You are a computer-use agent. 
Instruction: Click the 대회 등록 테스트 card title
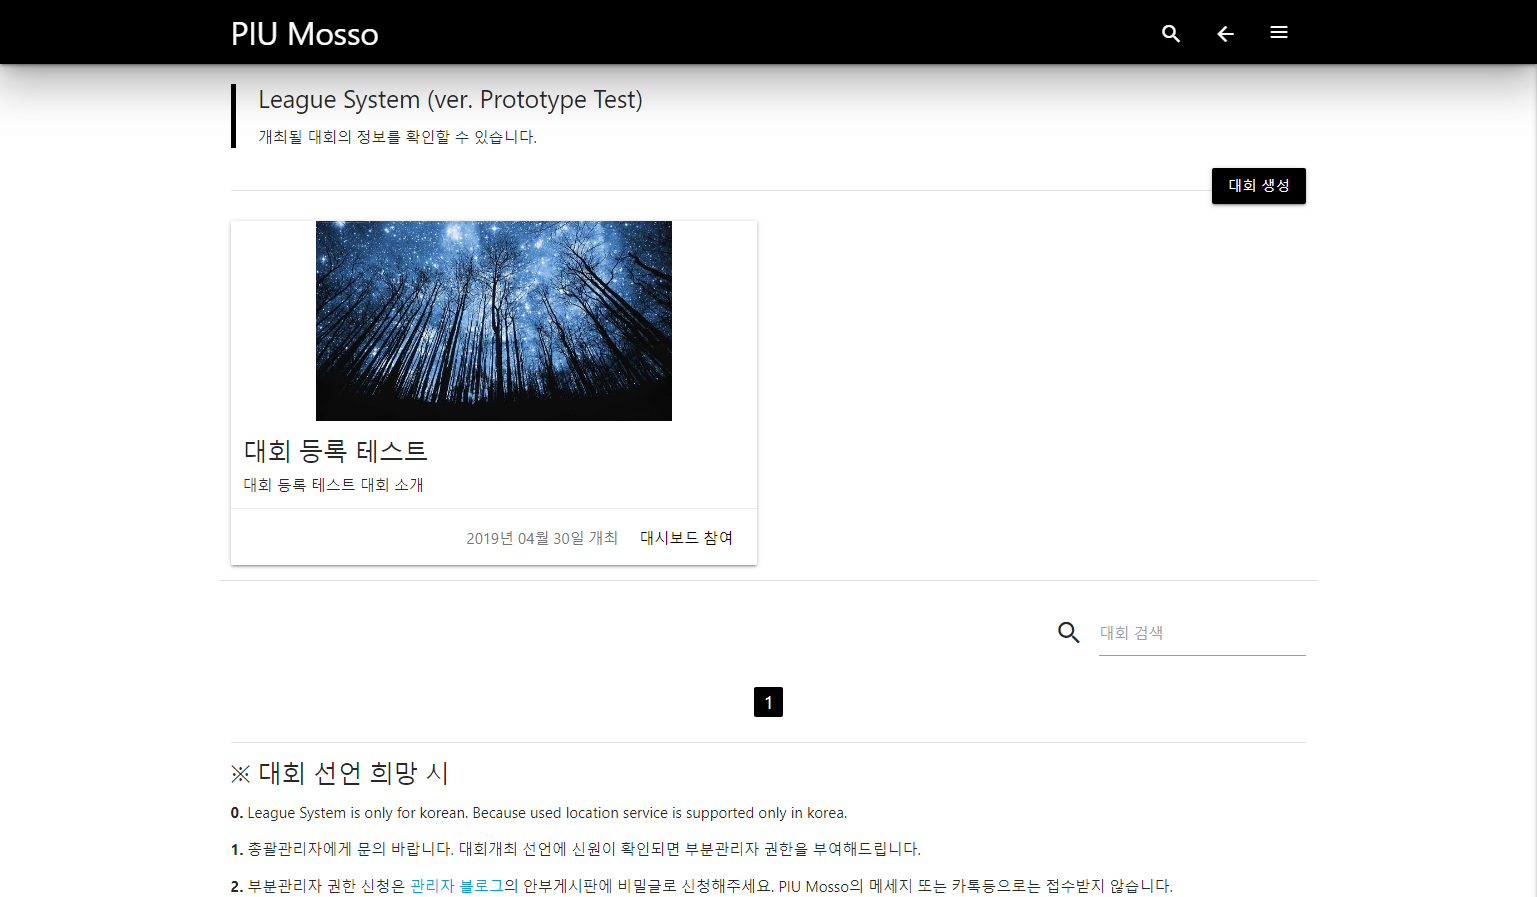336,451
